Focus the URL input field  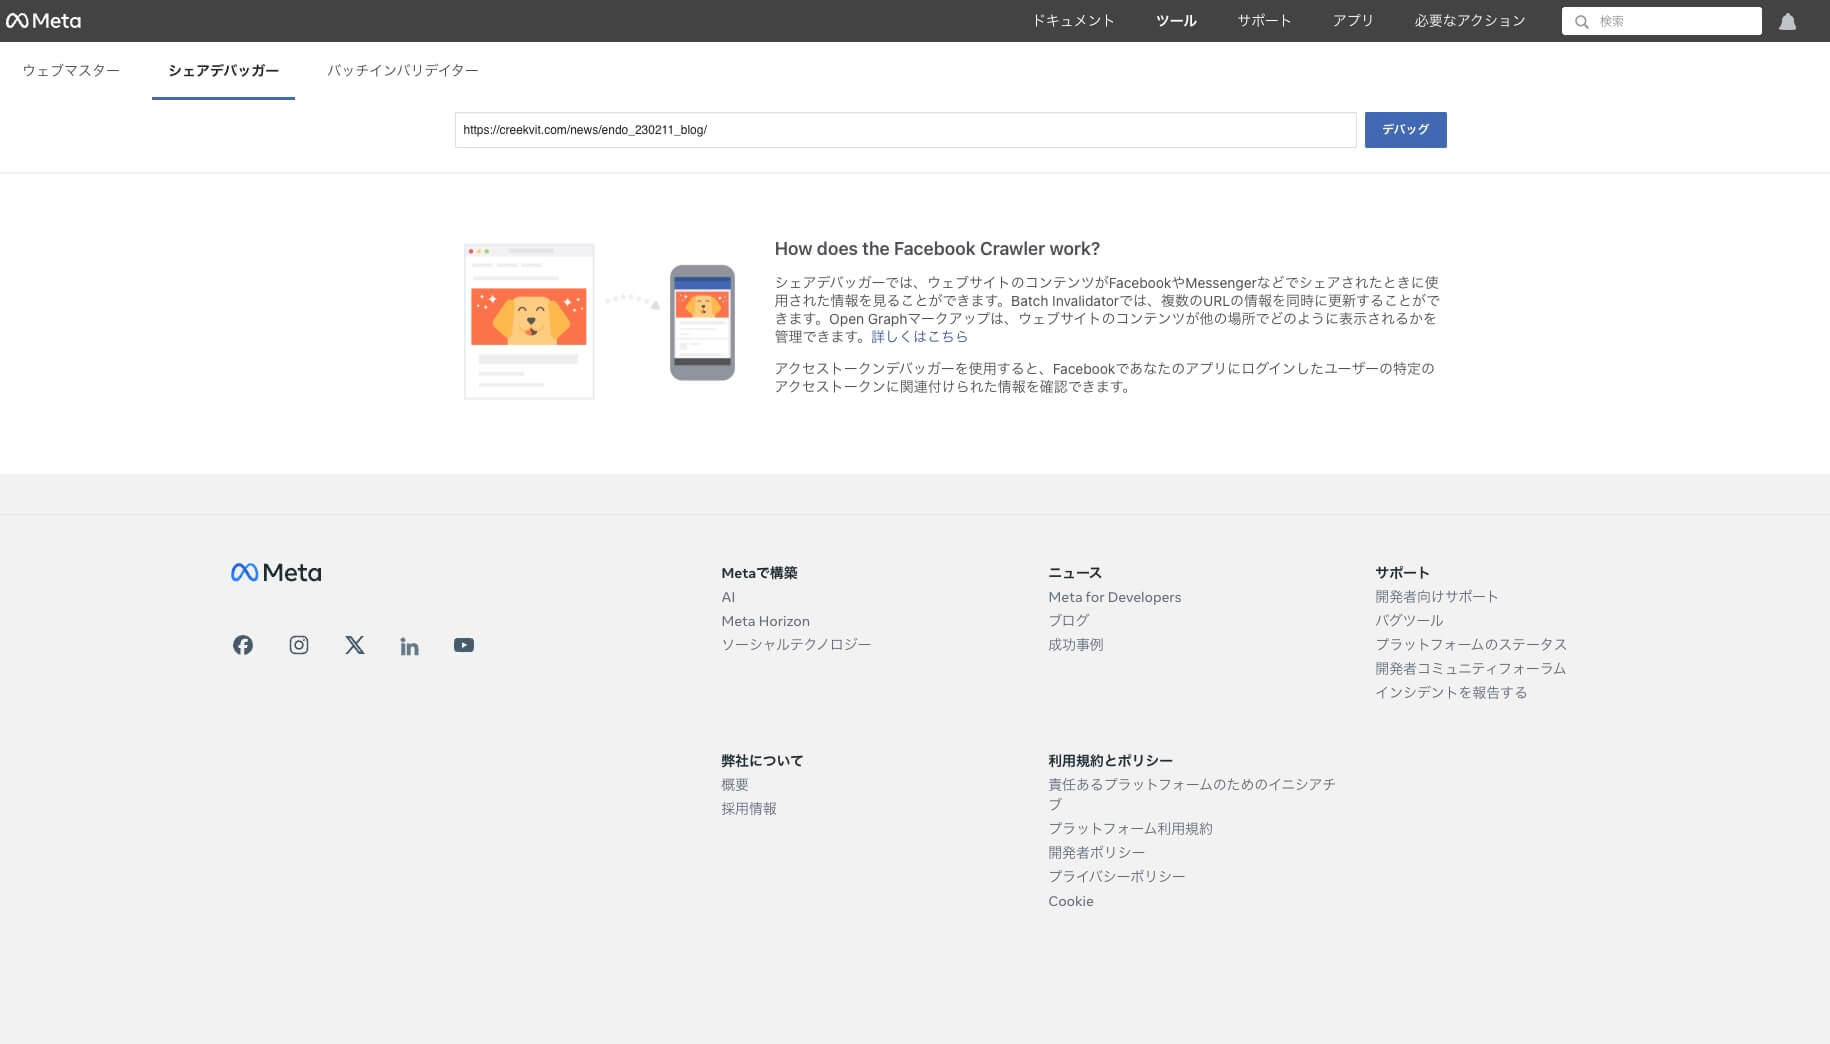[905, 130]
